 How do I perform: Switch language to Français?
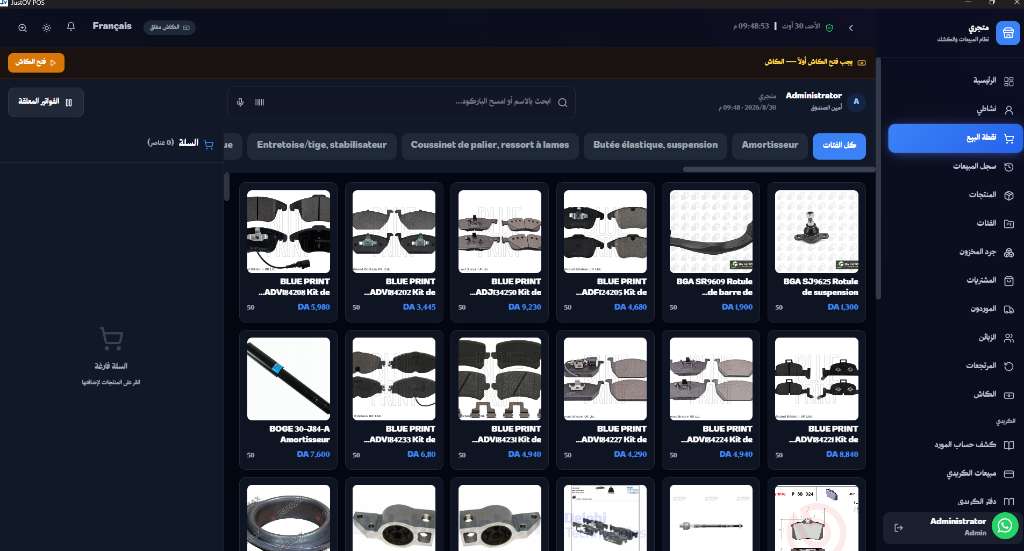[112, 26]
